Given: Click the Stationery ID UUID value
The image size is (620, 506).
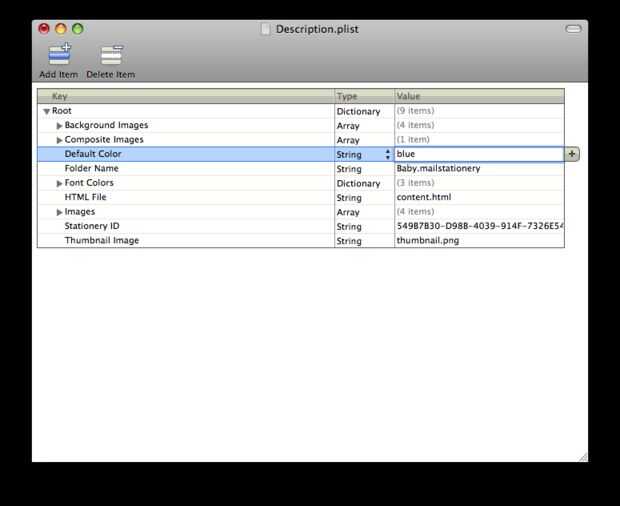Looking at the screenshot, I should [x=480, y=226].
